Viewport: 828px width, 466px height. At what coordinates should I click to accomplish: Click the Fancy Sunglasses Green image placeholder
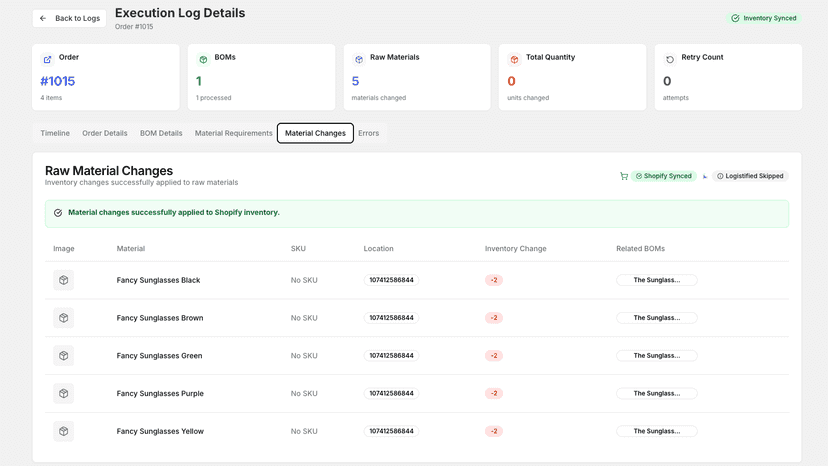(x=63, y=356)
